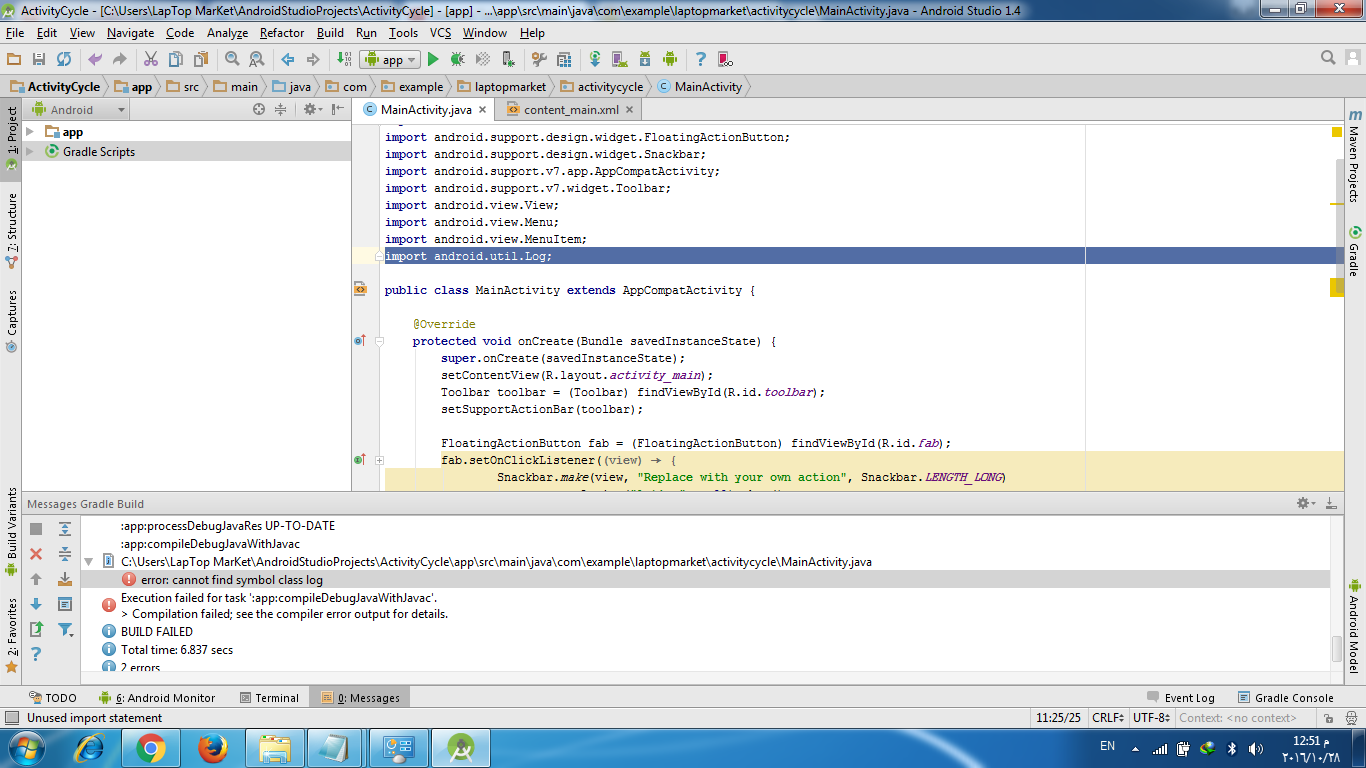The image size is (1366, 768).
Task: Open the Terminal tool window
Action: pyautogui.click(x=269, y=698)
